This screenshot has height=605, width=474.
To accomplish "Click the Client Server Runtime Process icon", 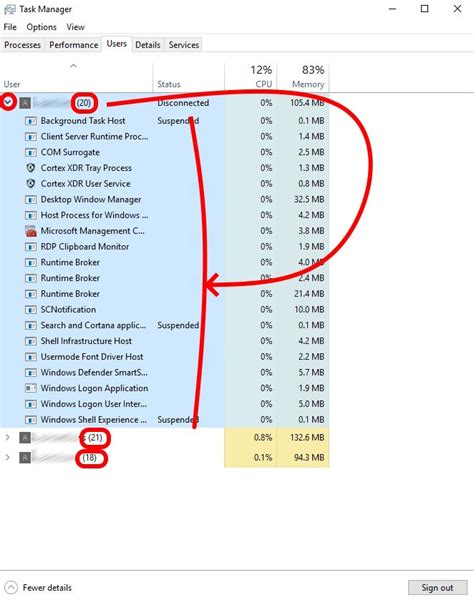I will pyautogui.click(x=30, y=137).
